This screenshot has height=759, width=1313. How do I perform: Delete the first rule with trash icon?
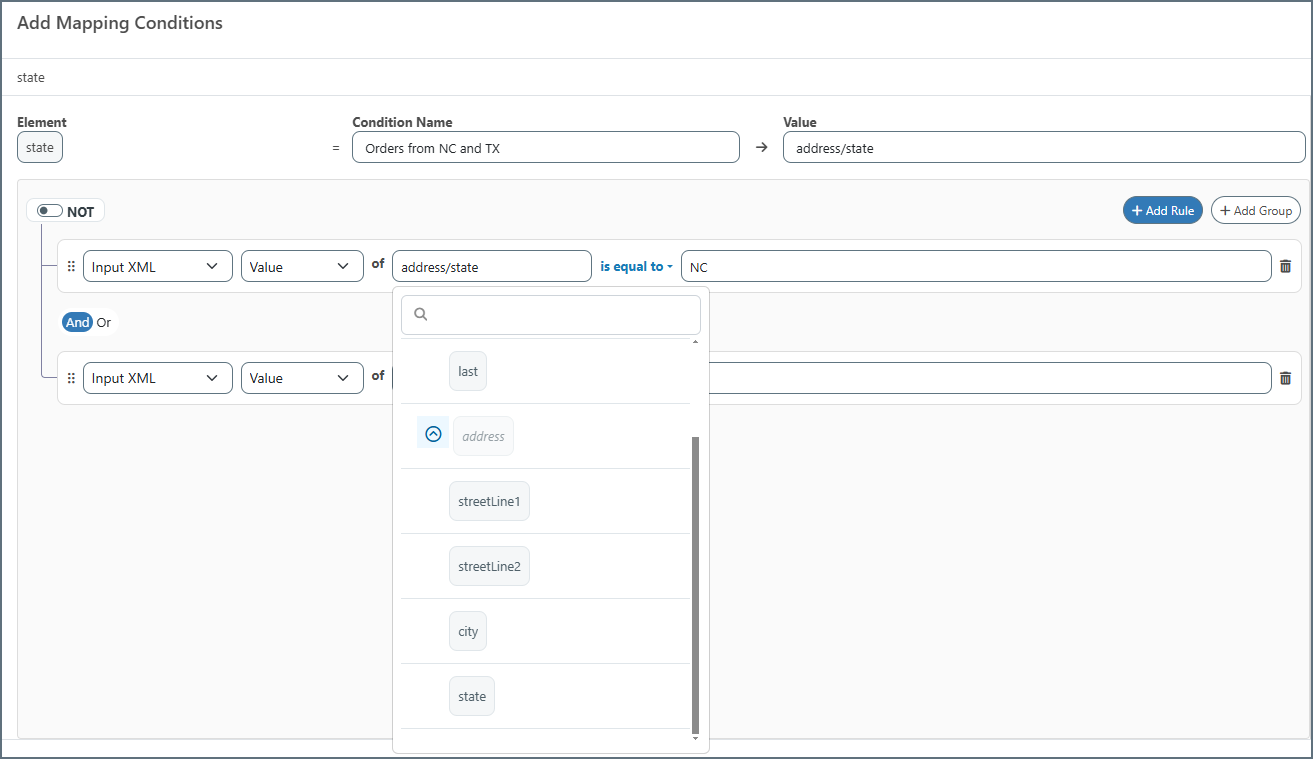[1285, 267]
